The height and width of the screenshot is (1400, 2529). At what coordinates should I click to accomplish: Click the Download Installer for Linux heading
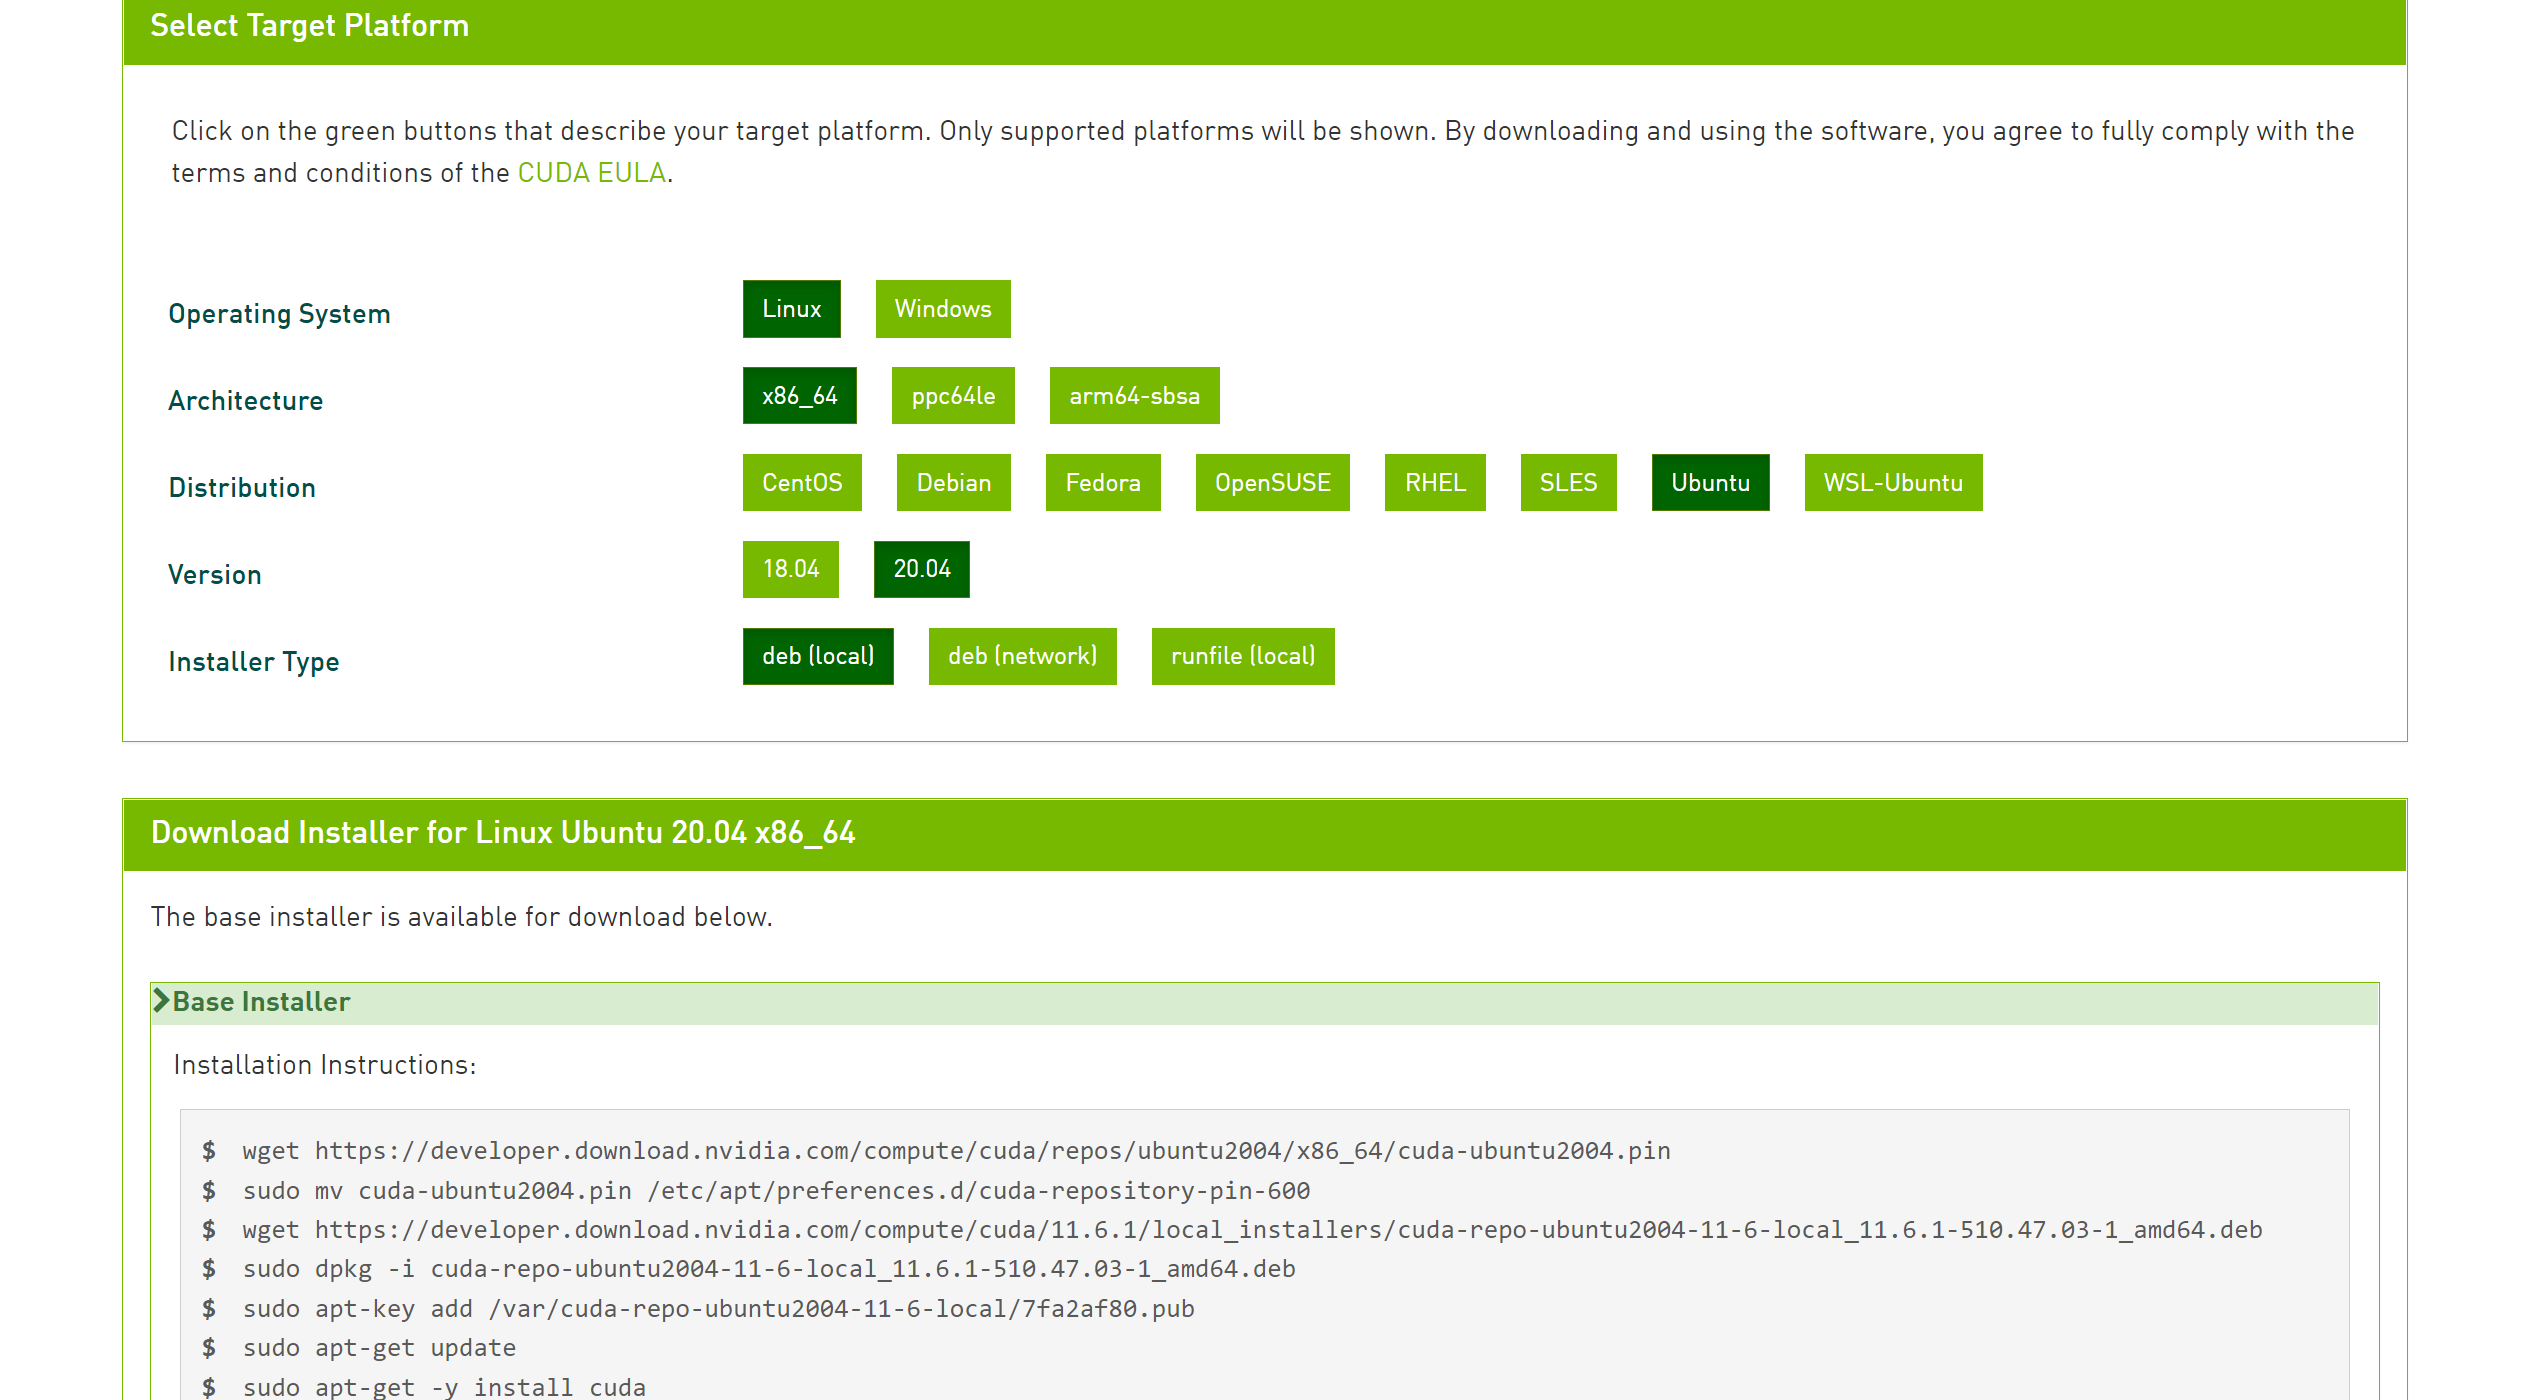pos(503,832)
